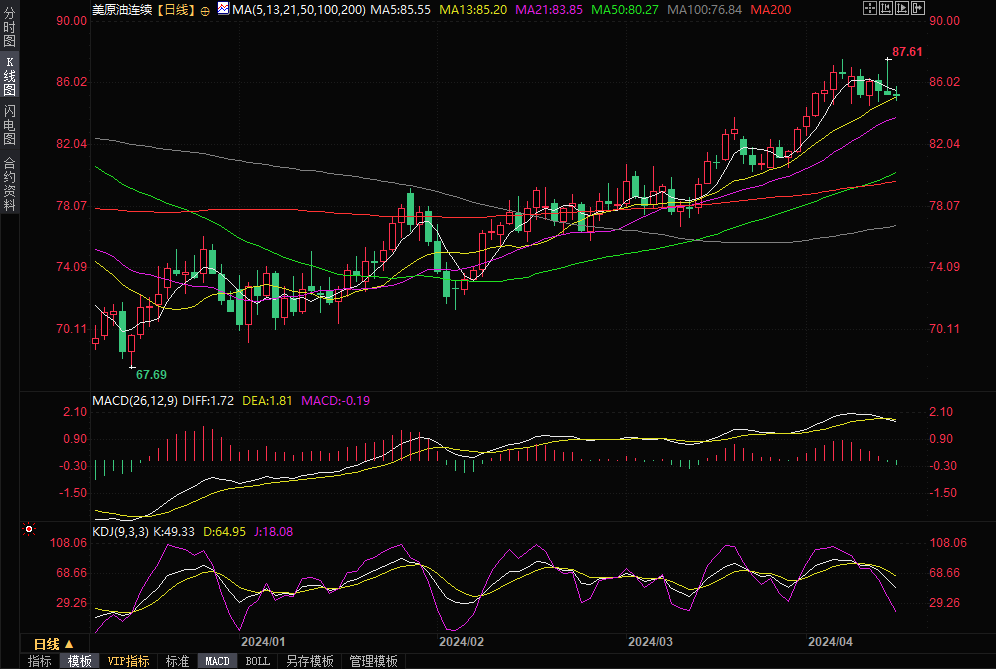Click the MACD(26,12,9) parameter label
The image size is (996, 669).
(135, 400)
